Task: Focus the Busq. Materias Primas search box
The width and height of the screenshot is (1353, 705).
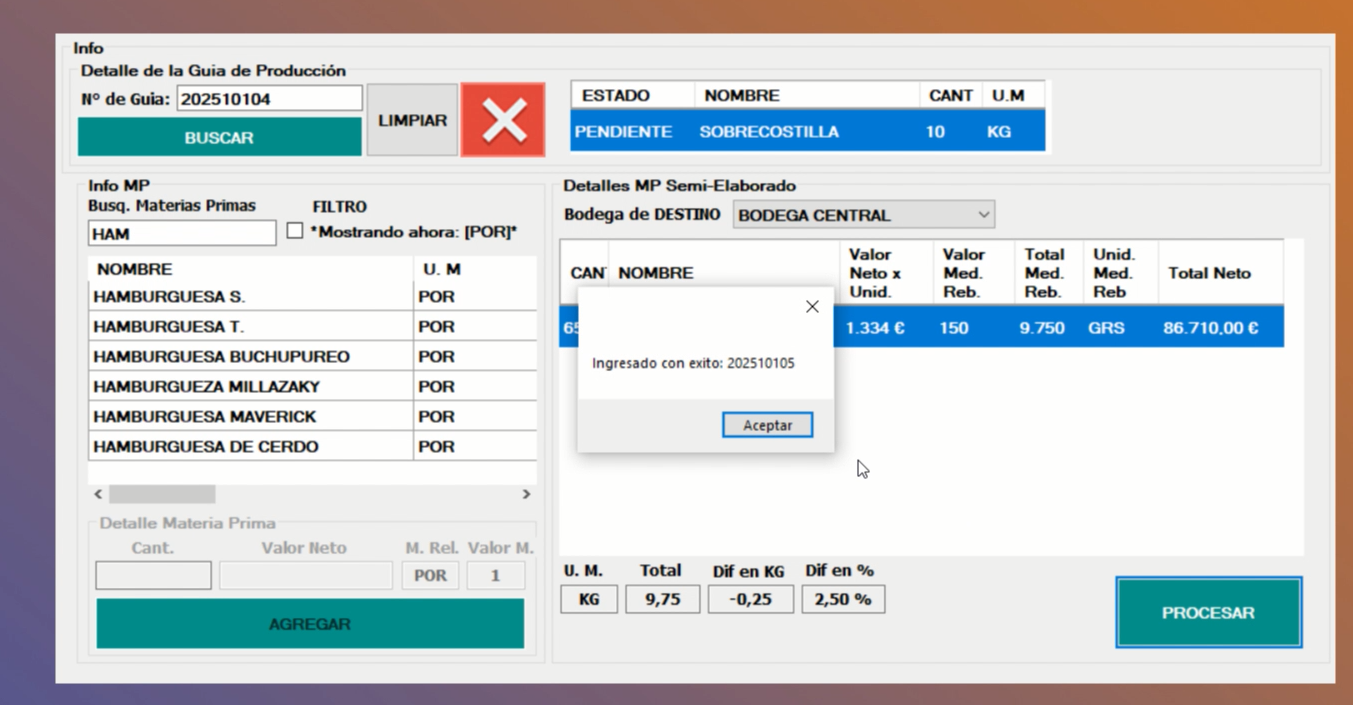Action: 181,234
